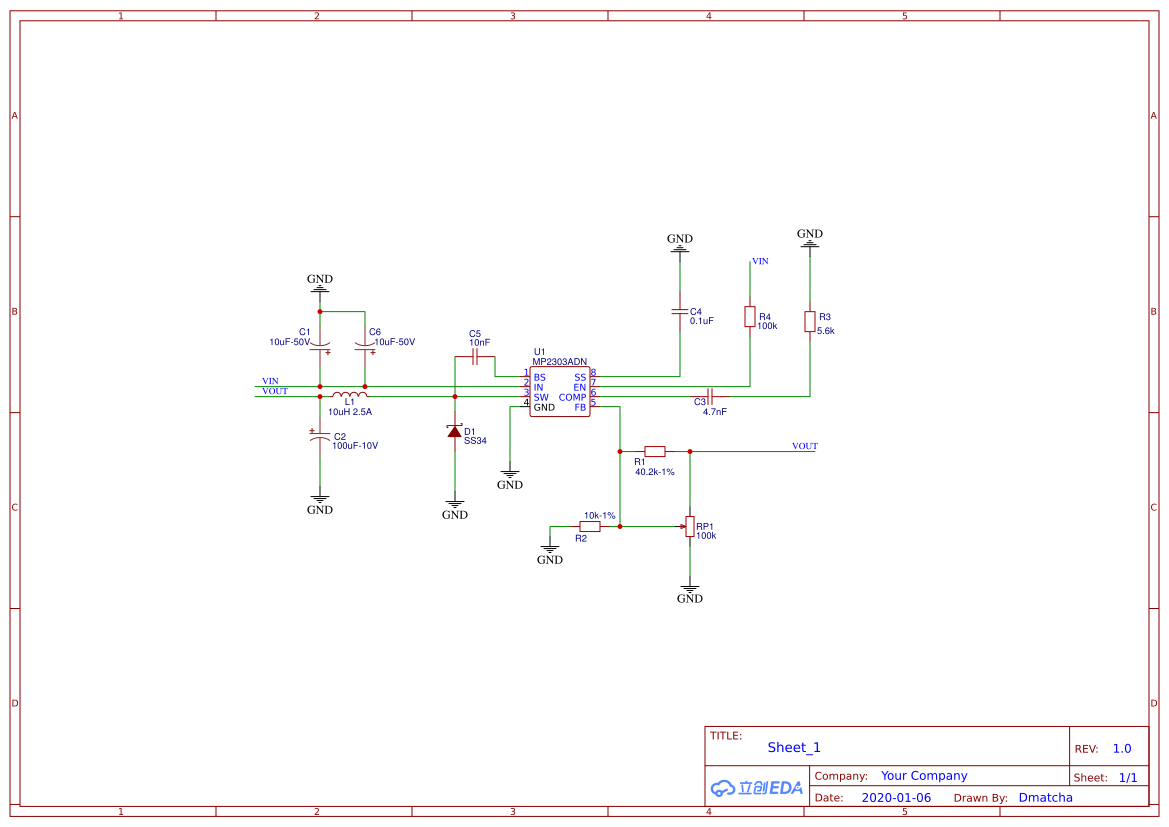This screenshot has height=827, width=1169.
Task: Click the 10uF-50V value of C6
Action: point(394,342)
